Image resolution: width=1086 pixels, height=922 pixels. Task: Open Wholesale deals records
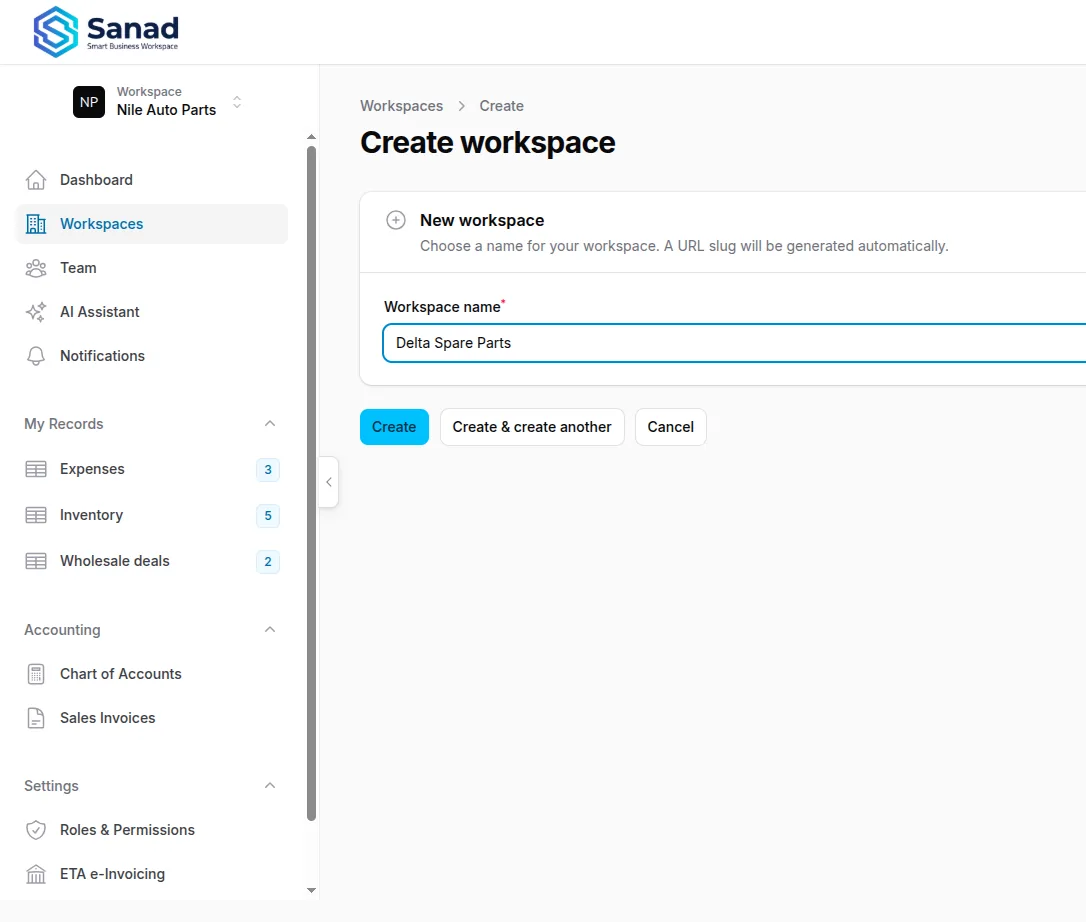(x=152, y=561)
